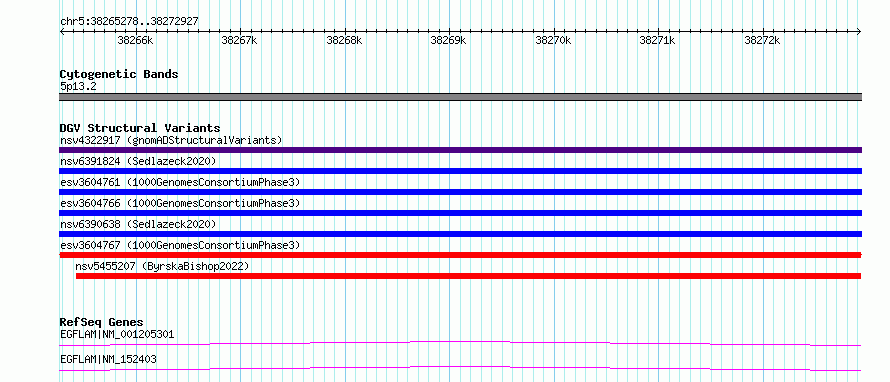Click the 38272k ruler tick label
The height and width of the screenshot is (382, 890).
763,41
